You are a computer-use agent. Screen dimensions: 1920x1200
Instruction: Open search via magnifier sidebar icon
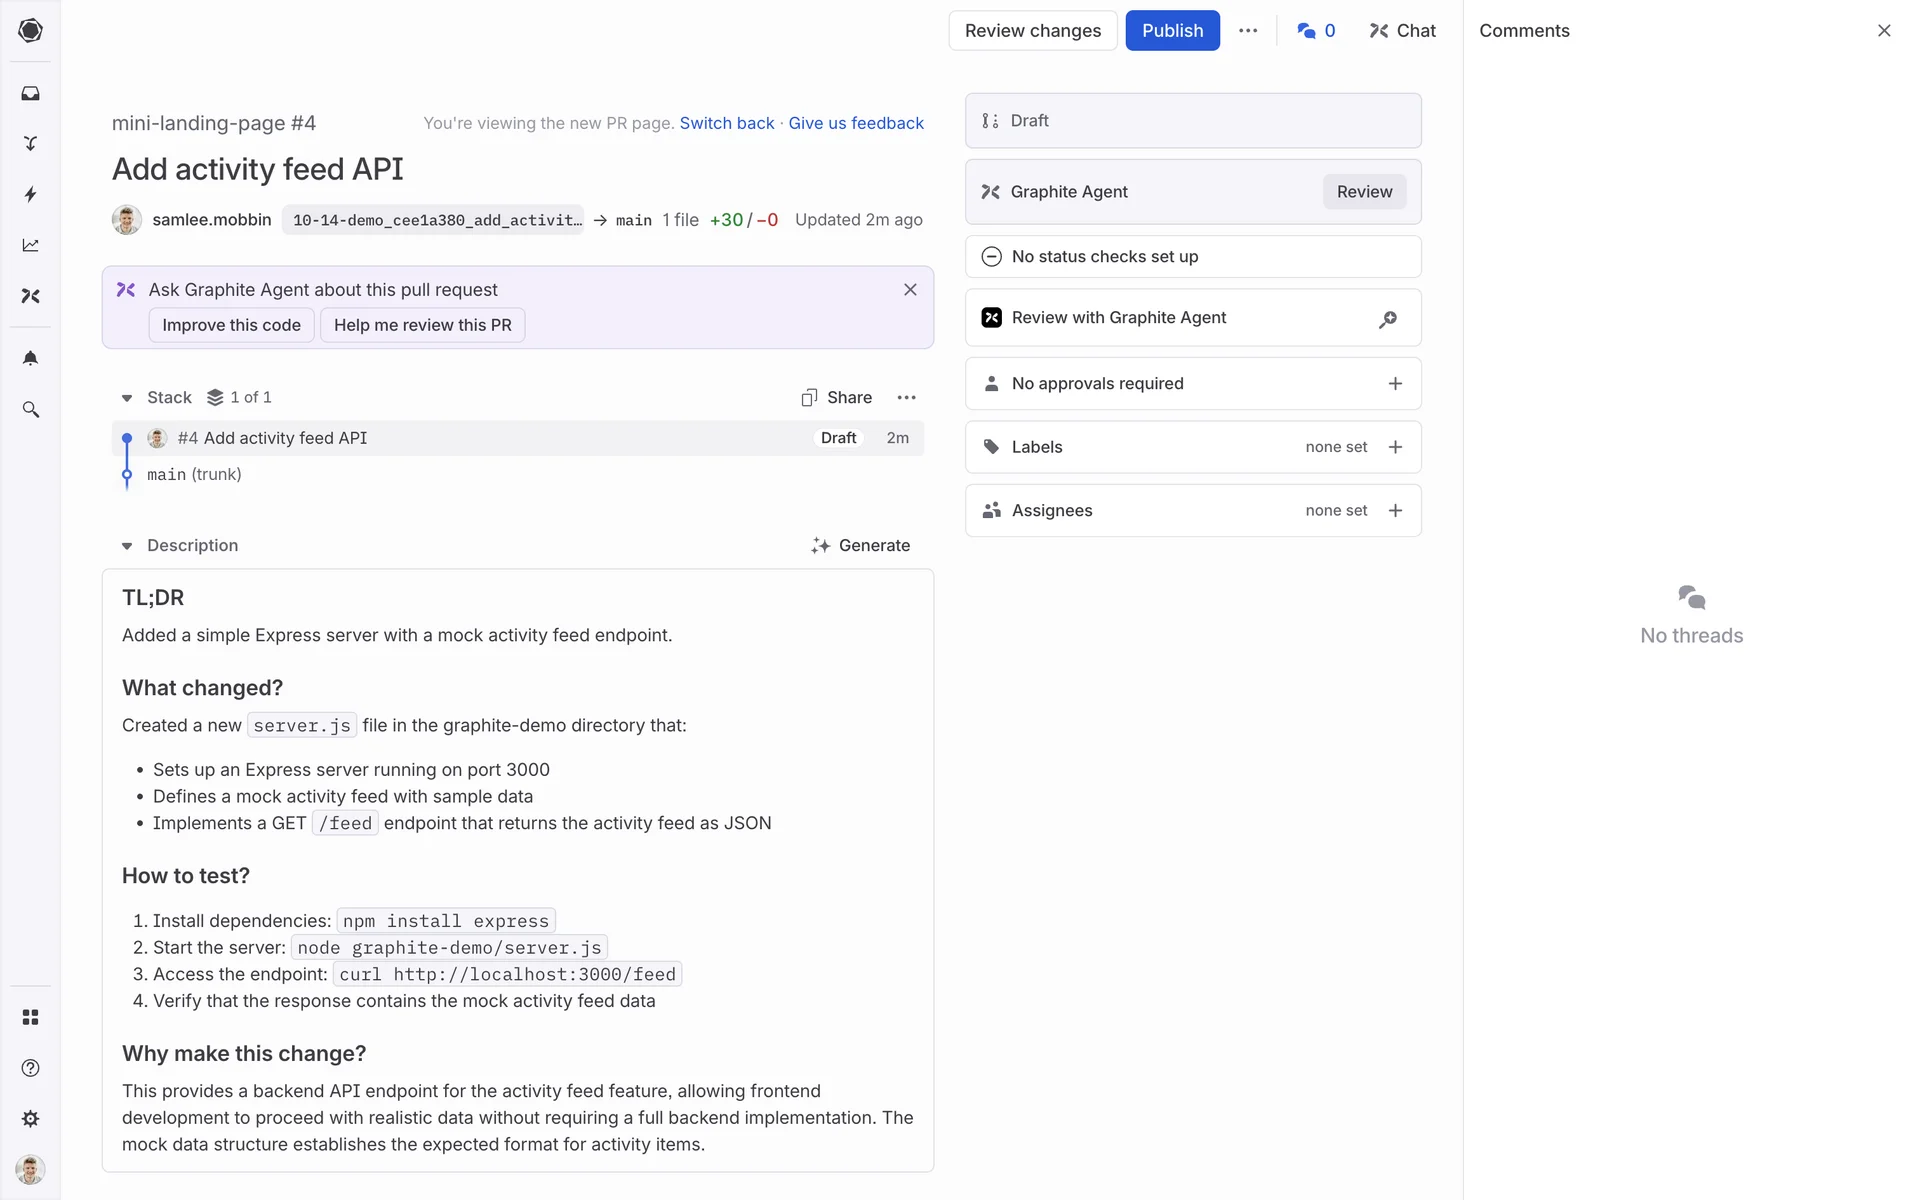click(x=30, y=410)
